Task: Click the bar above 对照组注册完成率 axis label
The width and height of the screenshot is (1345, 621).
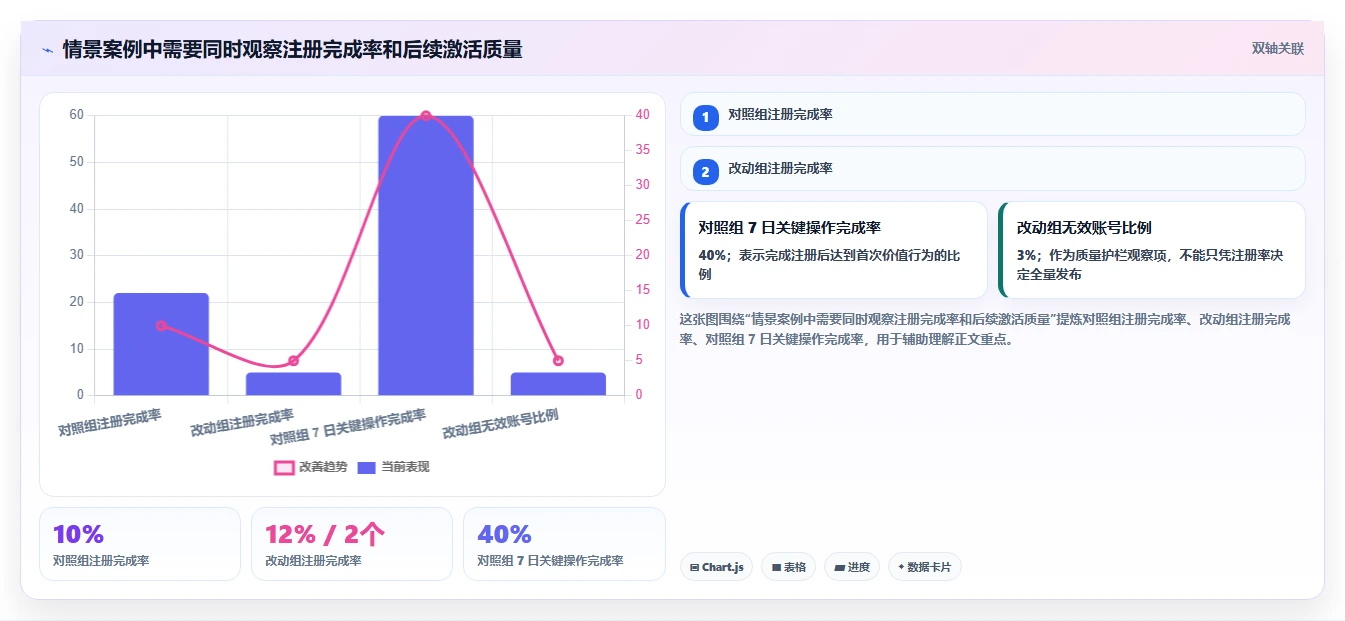Action: [161, 344]
